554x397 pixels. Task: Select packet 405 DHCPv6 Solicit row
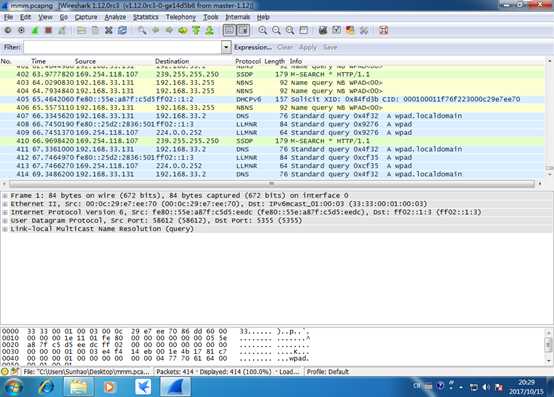[x=272, y=99]
